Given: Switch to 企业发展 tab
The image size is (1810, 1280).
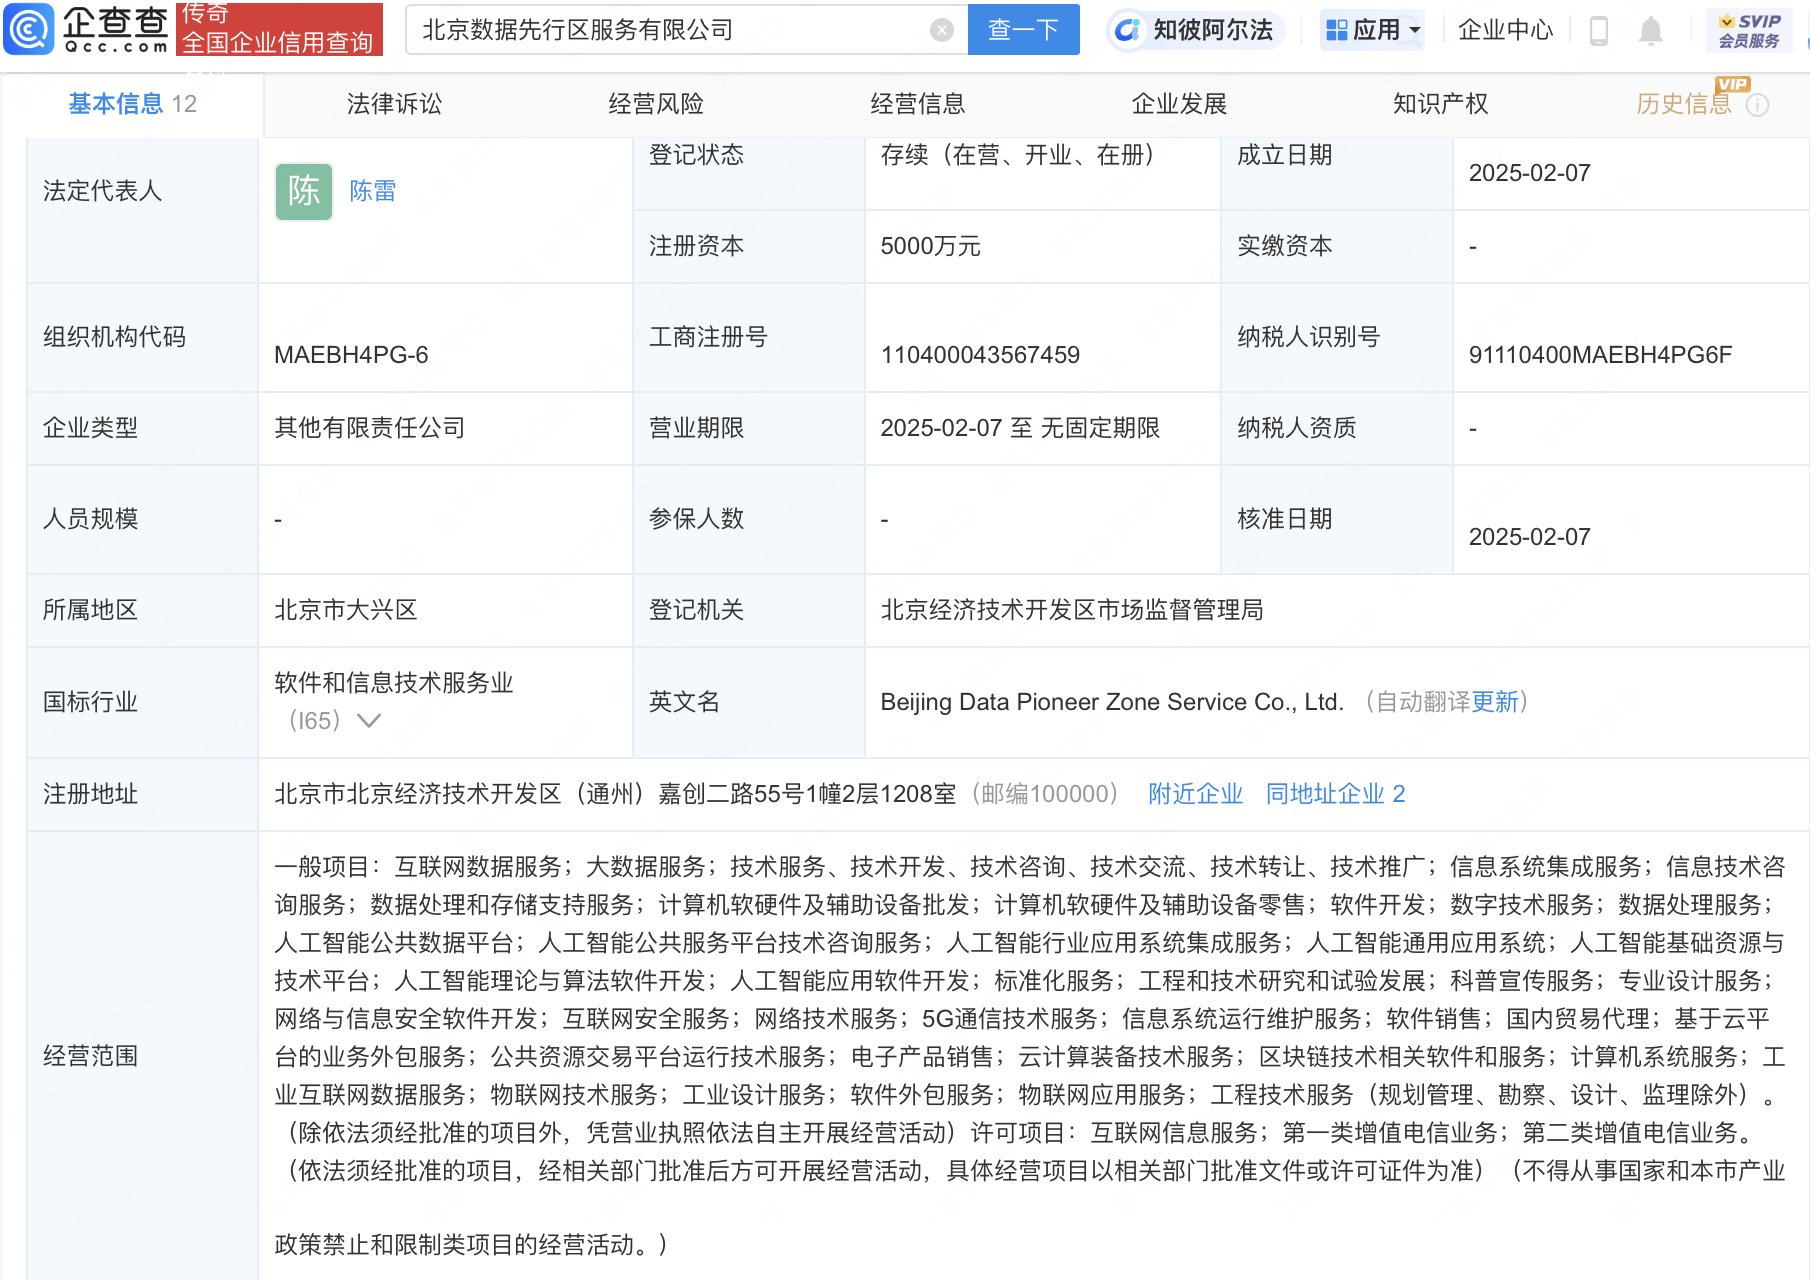Looking at the screenshot, I should (1179, 104).
